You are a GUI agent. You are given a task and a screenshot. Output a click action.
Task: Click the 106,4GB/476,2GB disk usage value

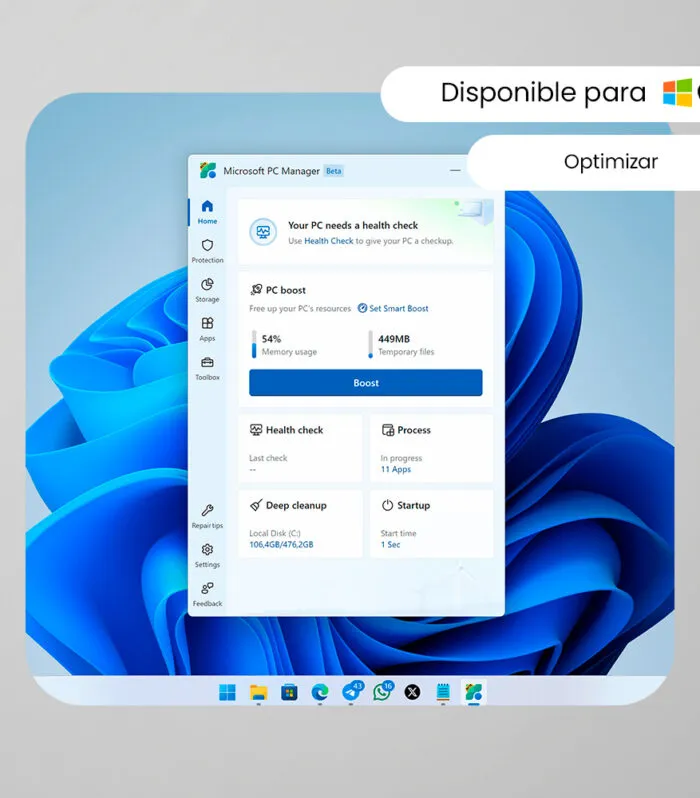[281, 545]
